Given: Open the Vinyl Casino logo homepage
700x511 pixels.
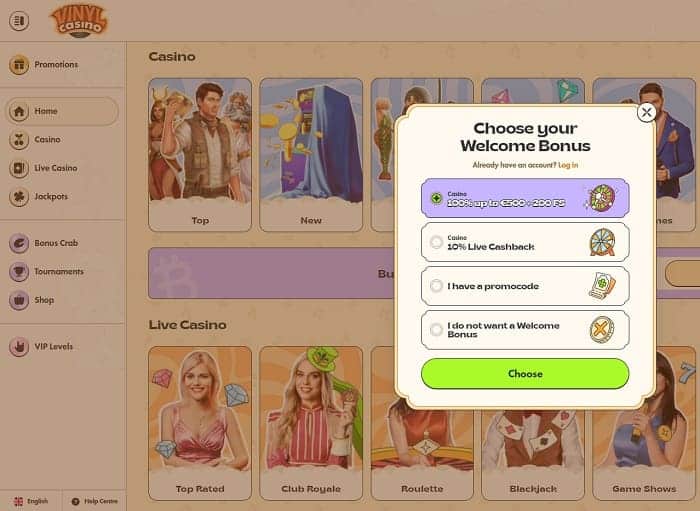Looking at the screenshot, I should 79,21.
